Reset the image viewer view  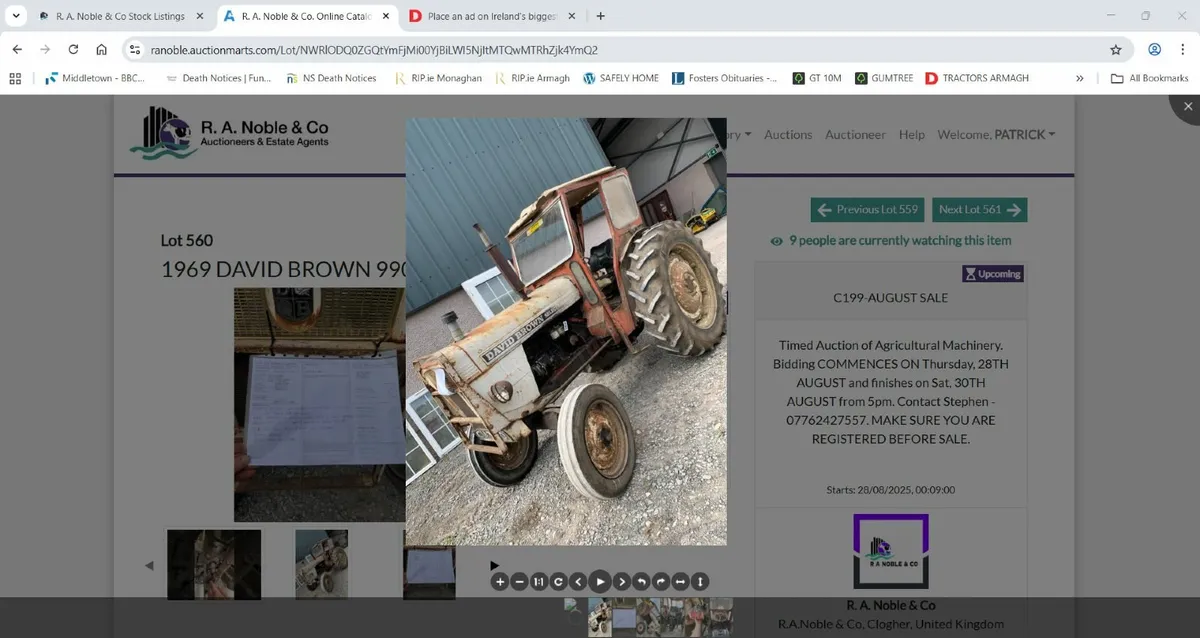click(558, 582)
